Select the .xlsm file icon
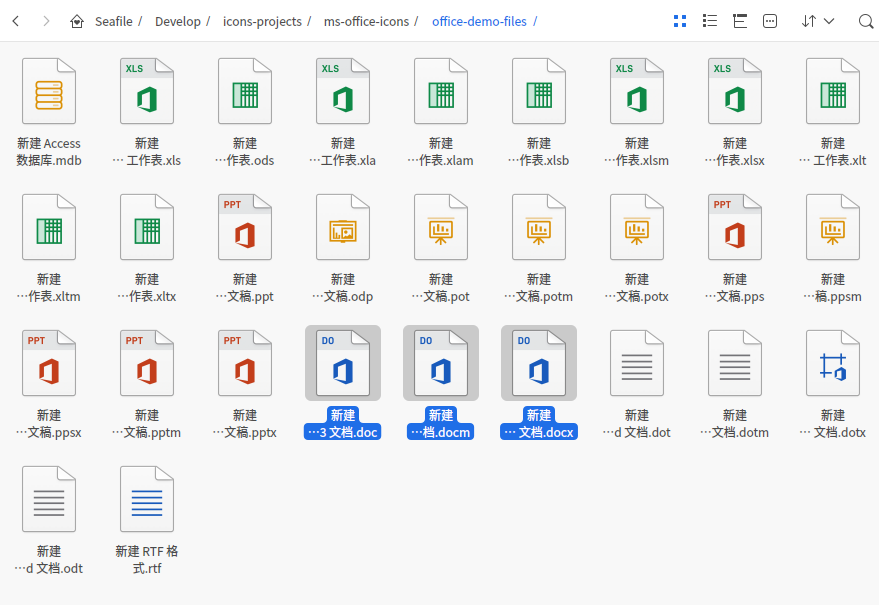 click(x=637, y=91)
